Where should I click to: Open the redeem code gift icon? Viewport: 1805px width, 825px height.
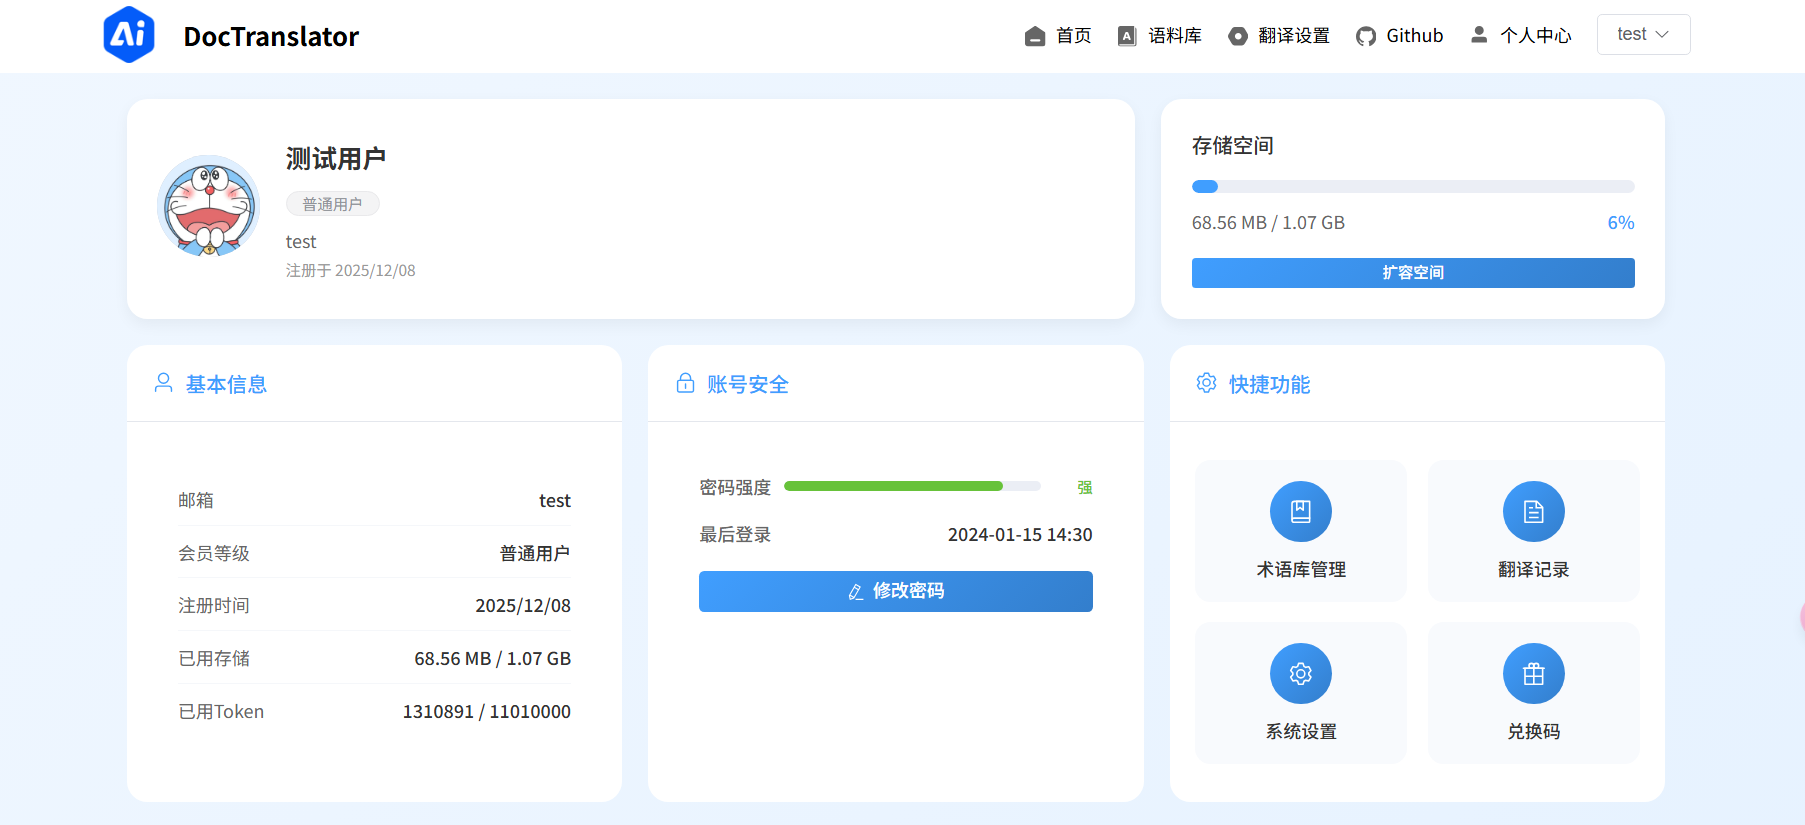click(x=1533, y=674)
